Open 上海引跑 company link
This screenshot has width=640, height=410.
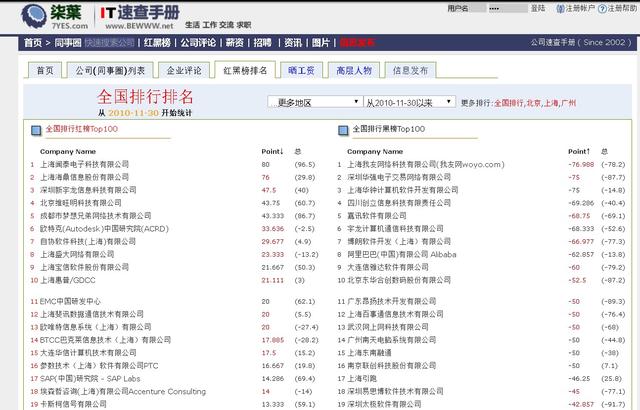(x=362, y=379)
